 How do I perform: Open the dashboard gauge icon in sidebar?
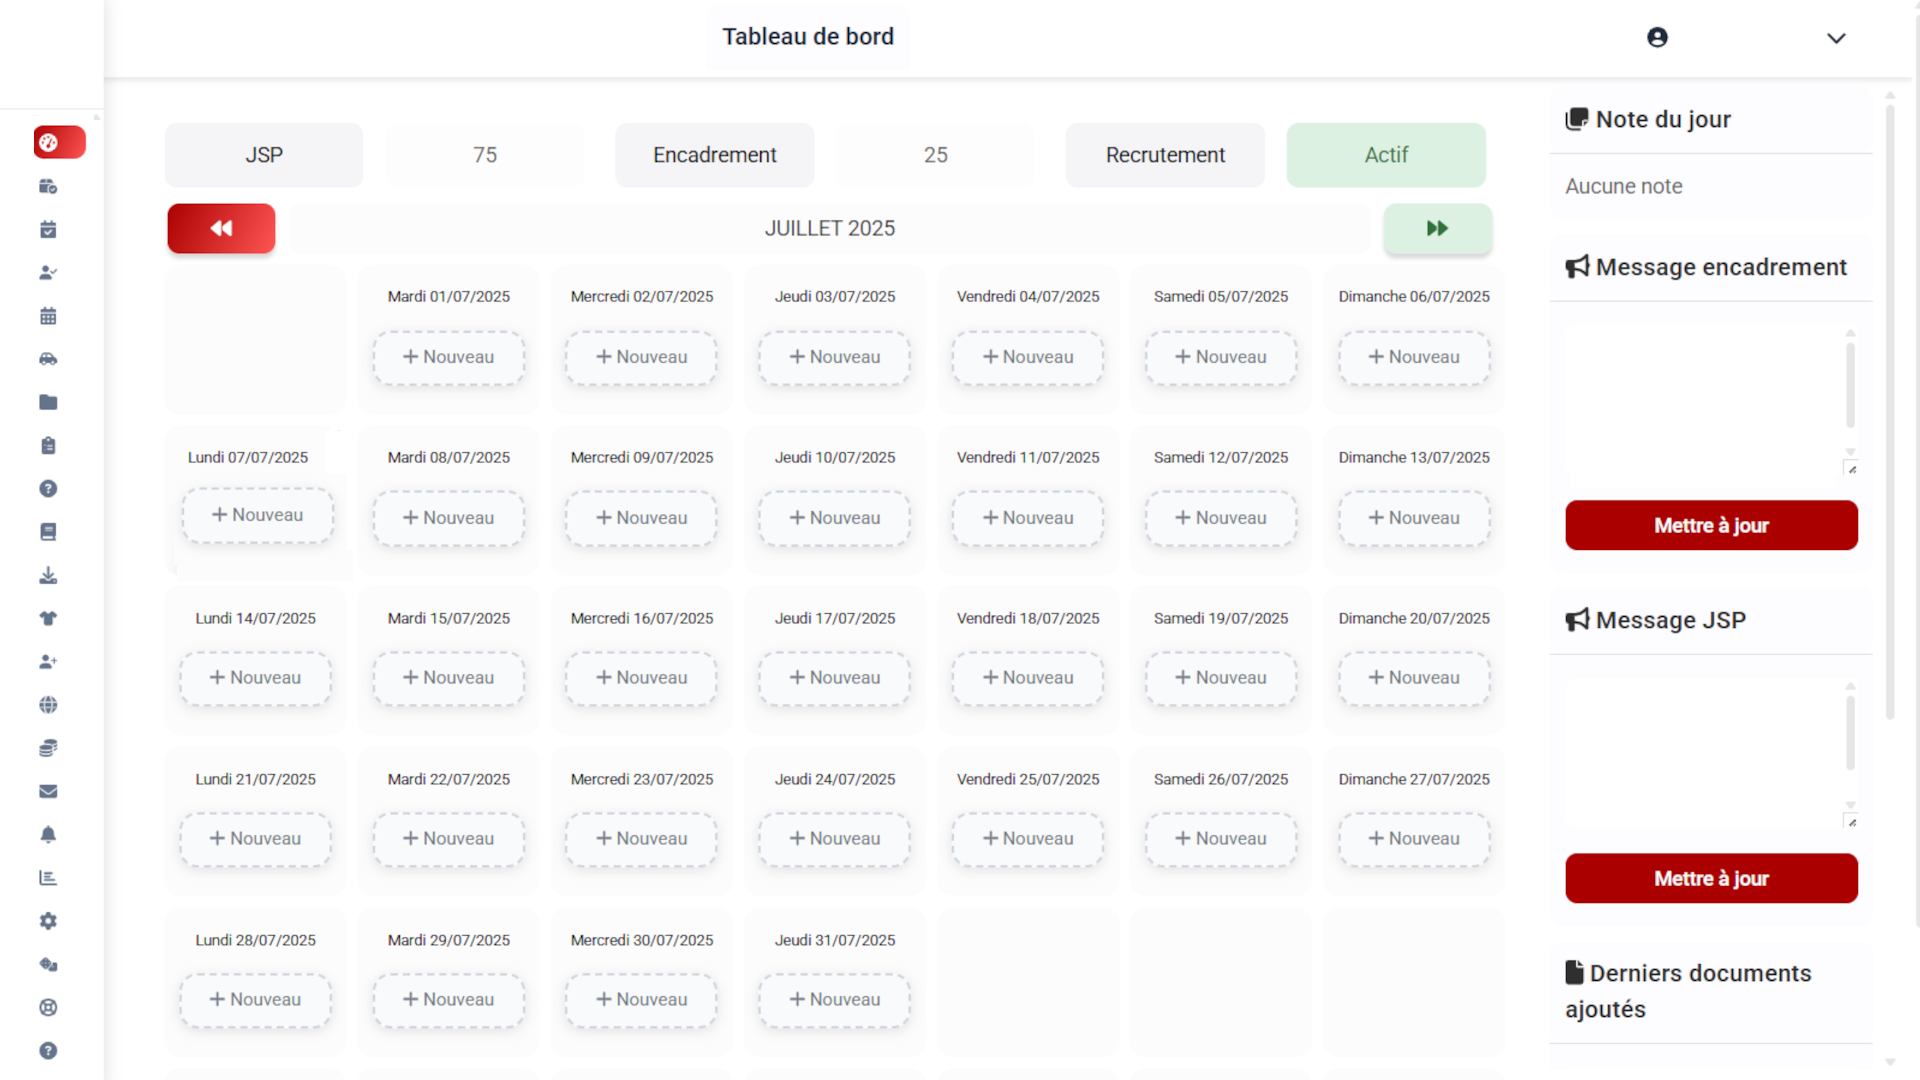49,143
